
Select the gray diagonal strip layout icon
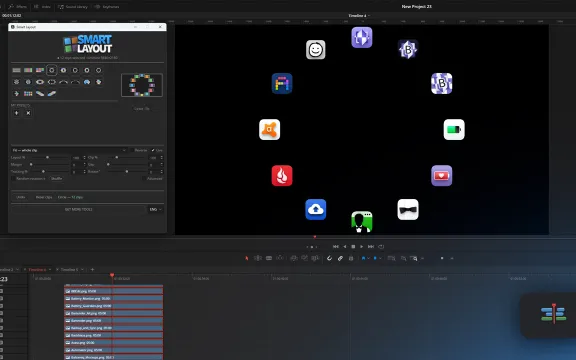coord(40,94)
